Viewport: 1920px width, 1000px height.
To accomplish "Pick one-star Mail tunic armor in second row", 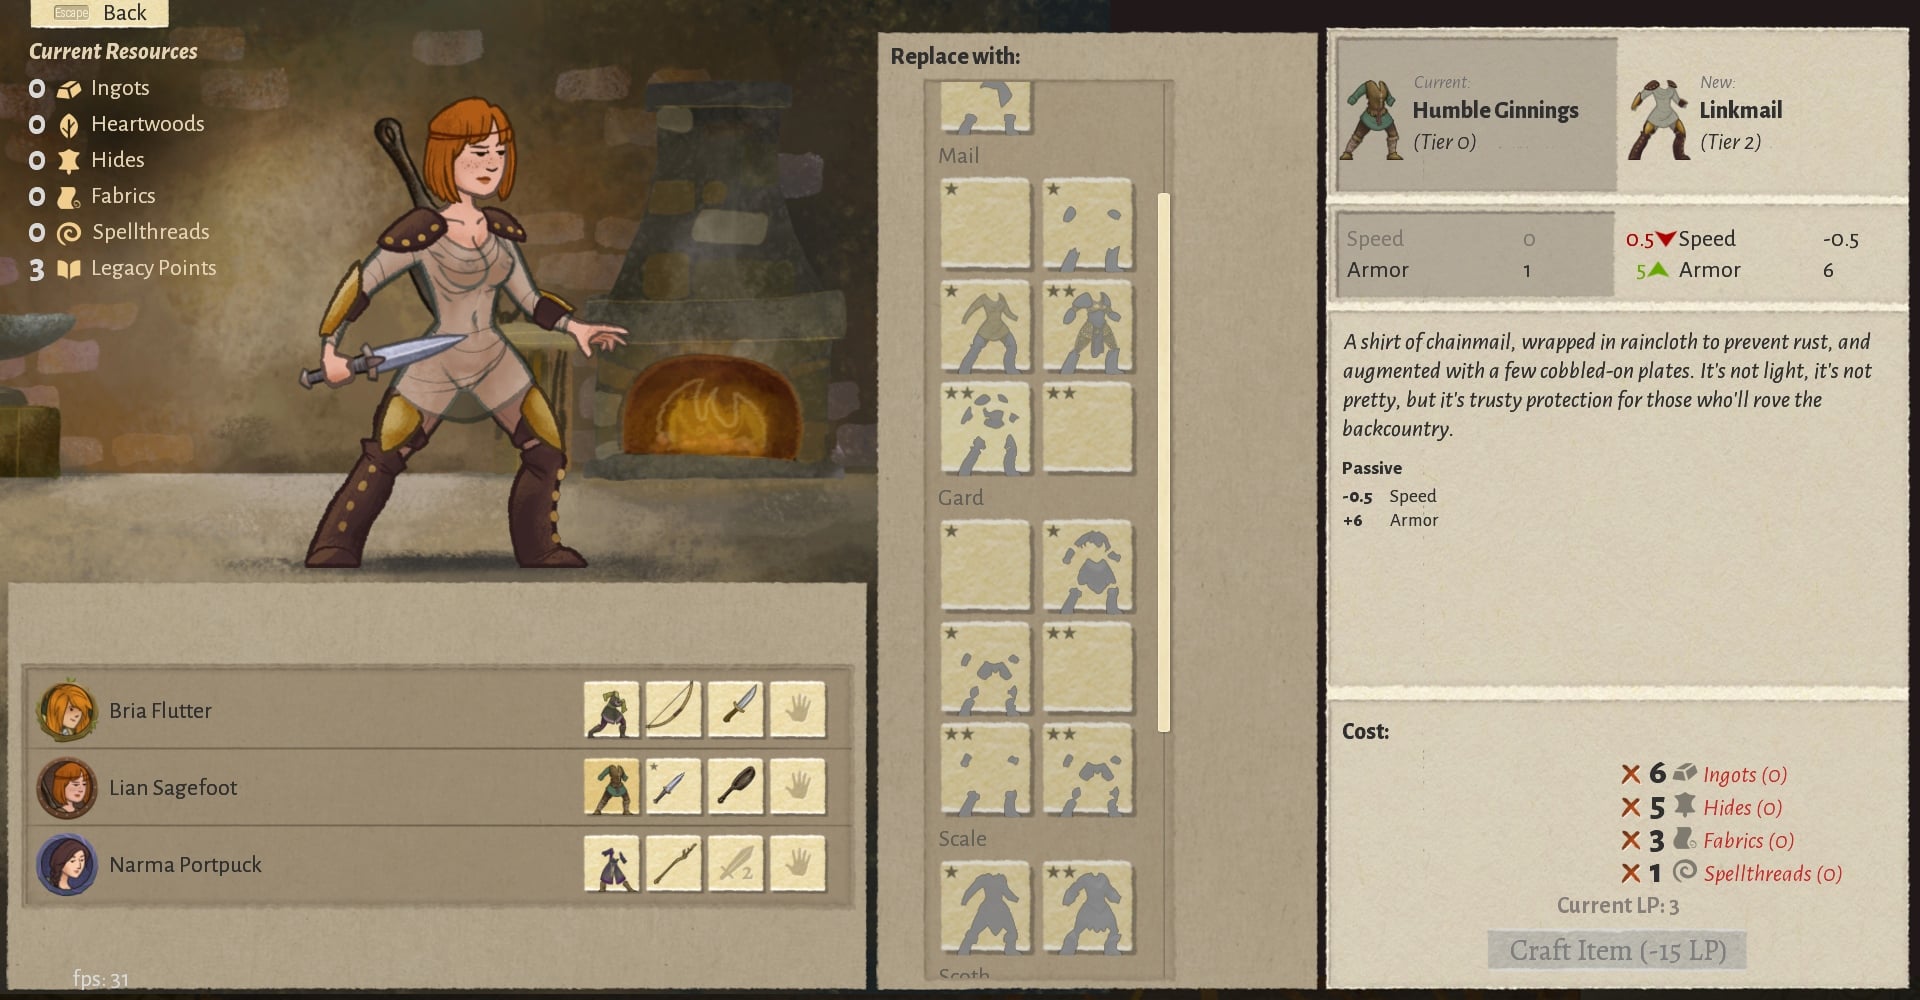I will [x=985, y=326].
